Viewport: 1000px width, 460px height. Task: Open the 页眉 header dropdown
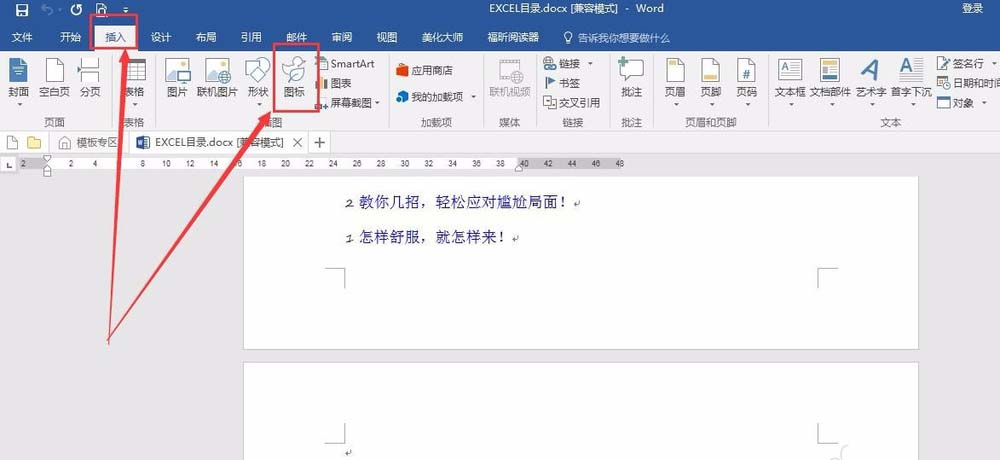[675, 82]
